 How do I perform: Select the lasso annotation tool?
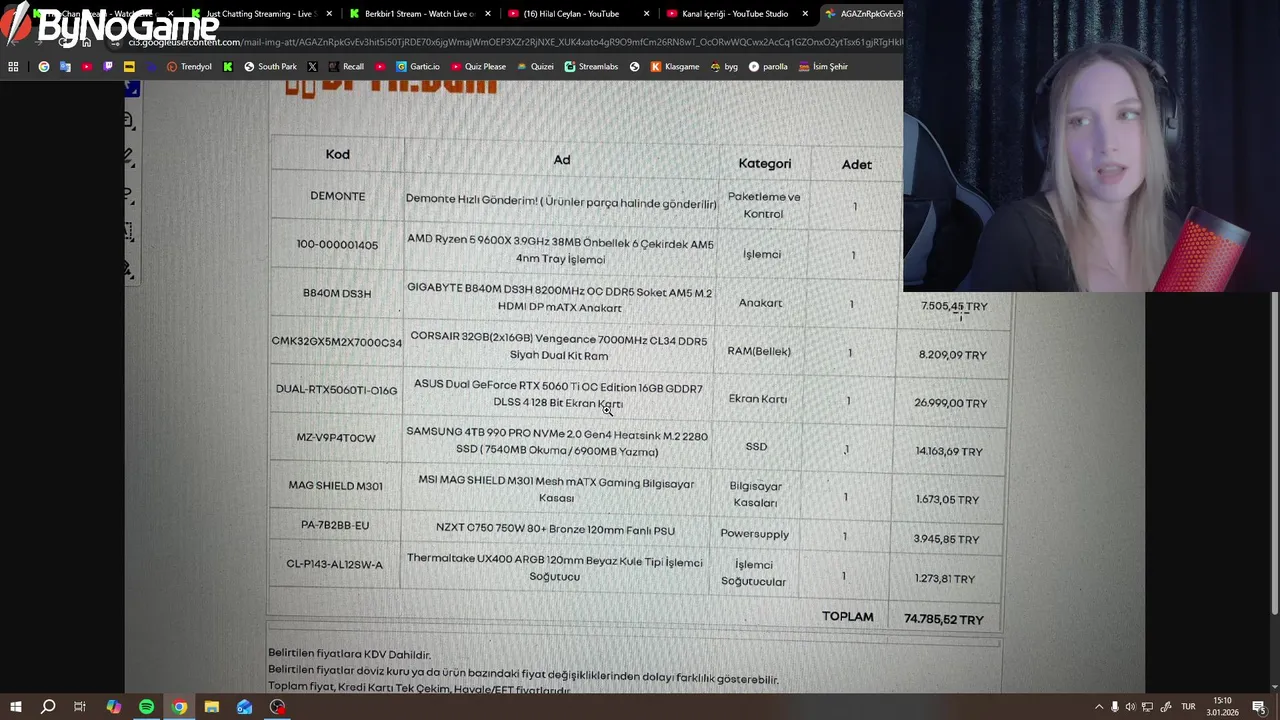129,193
